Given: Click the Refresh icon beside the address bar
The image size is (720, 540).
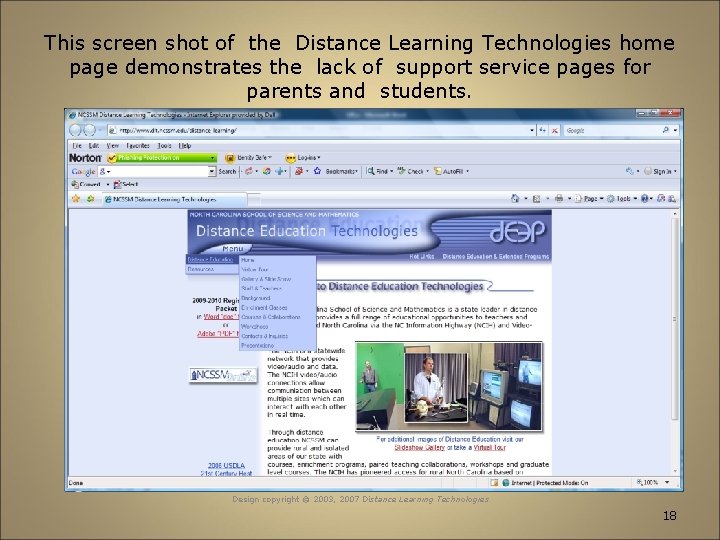Looking at the screenshot, I should [543, 130].
